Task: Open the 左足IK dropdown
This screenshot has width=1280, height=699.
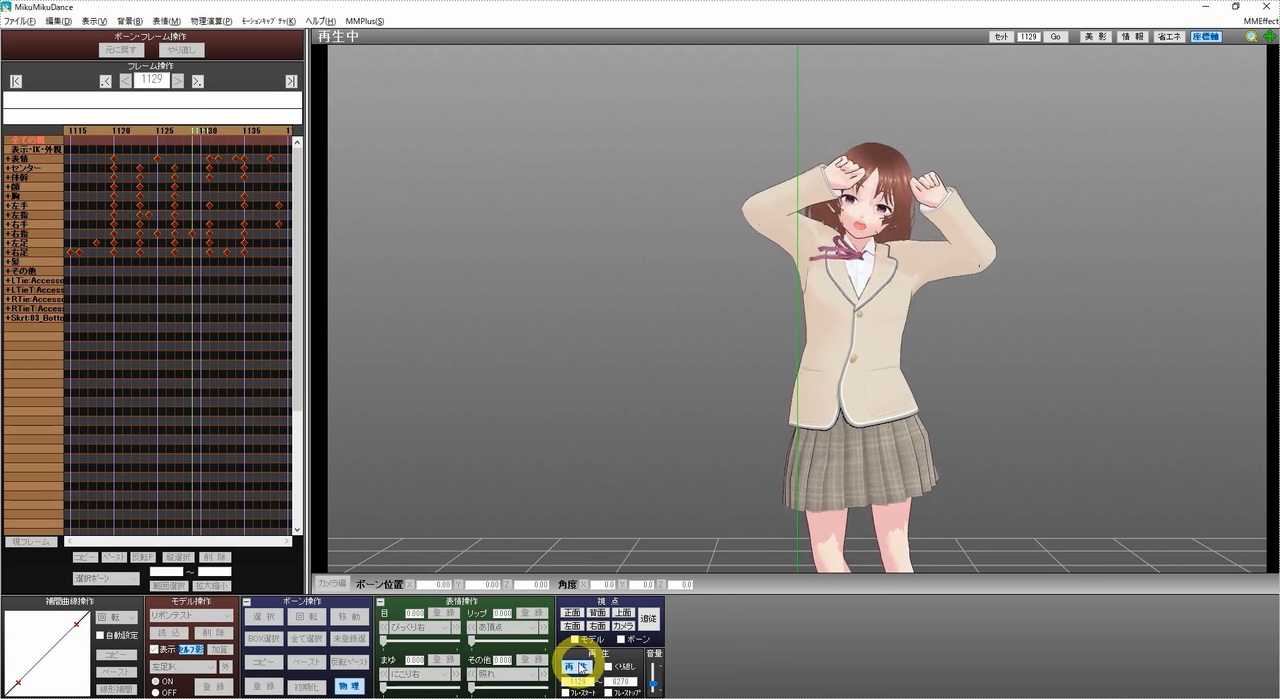Action: click(183, 666)
